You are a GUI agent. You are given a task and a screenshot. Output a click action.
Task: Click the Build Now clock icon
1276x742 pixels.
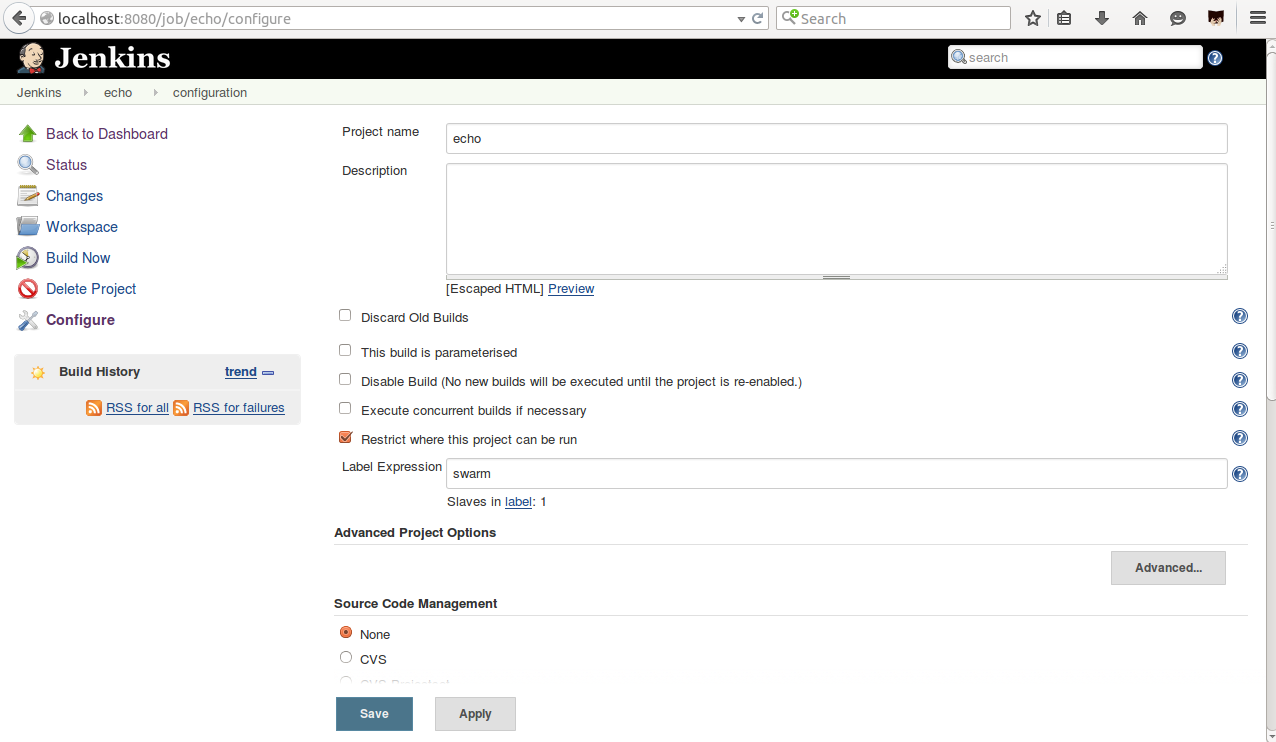pos(28,258)
